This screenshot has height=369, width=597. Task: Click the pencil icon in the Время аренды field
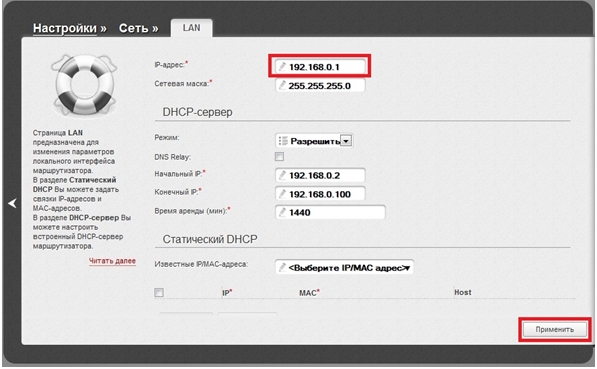click(282, 212)
